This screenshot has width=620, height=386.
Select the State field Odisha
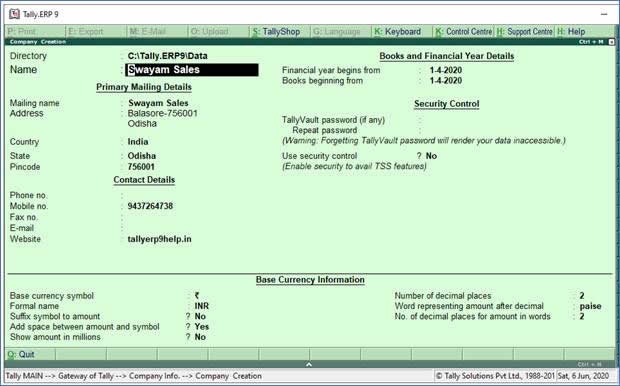point(142,156)
